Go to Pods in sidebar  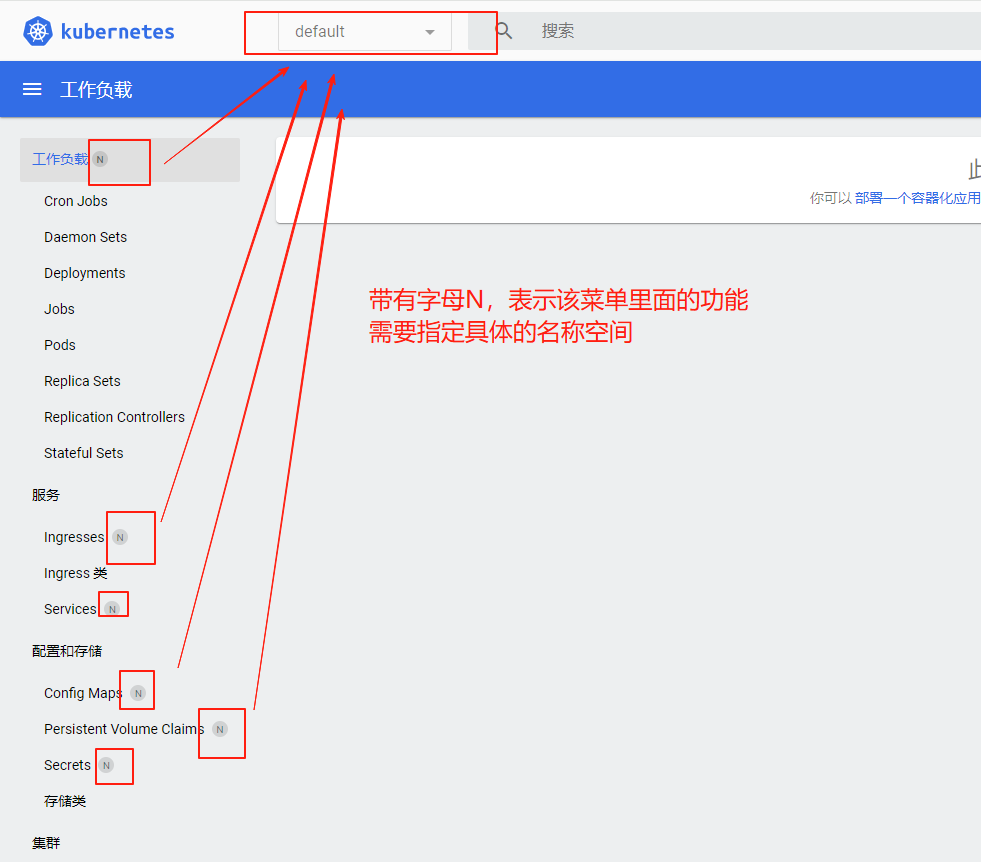[x=60, y=345]
